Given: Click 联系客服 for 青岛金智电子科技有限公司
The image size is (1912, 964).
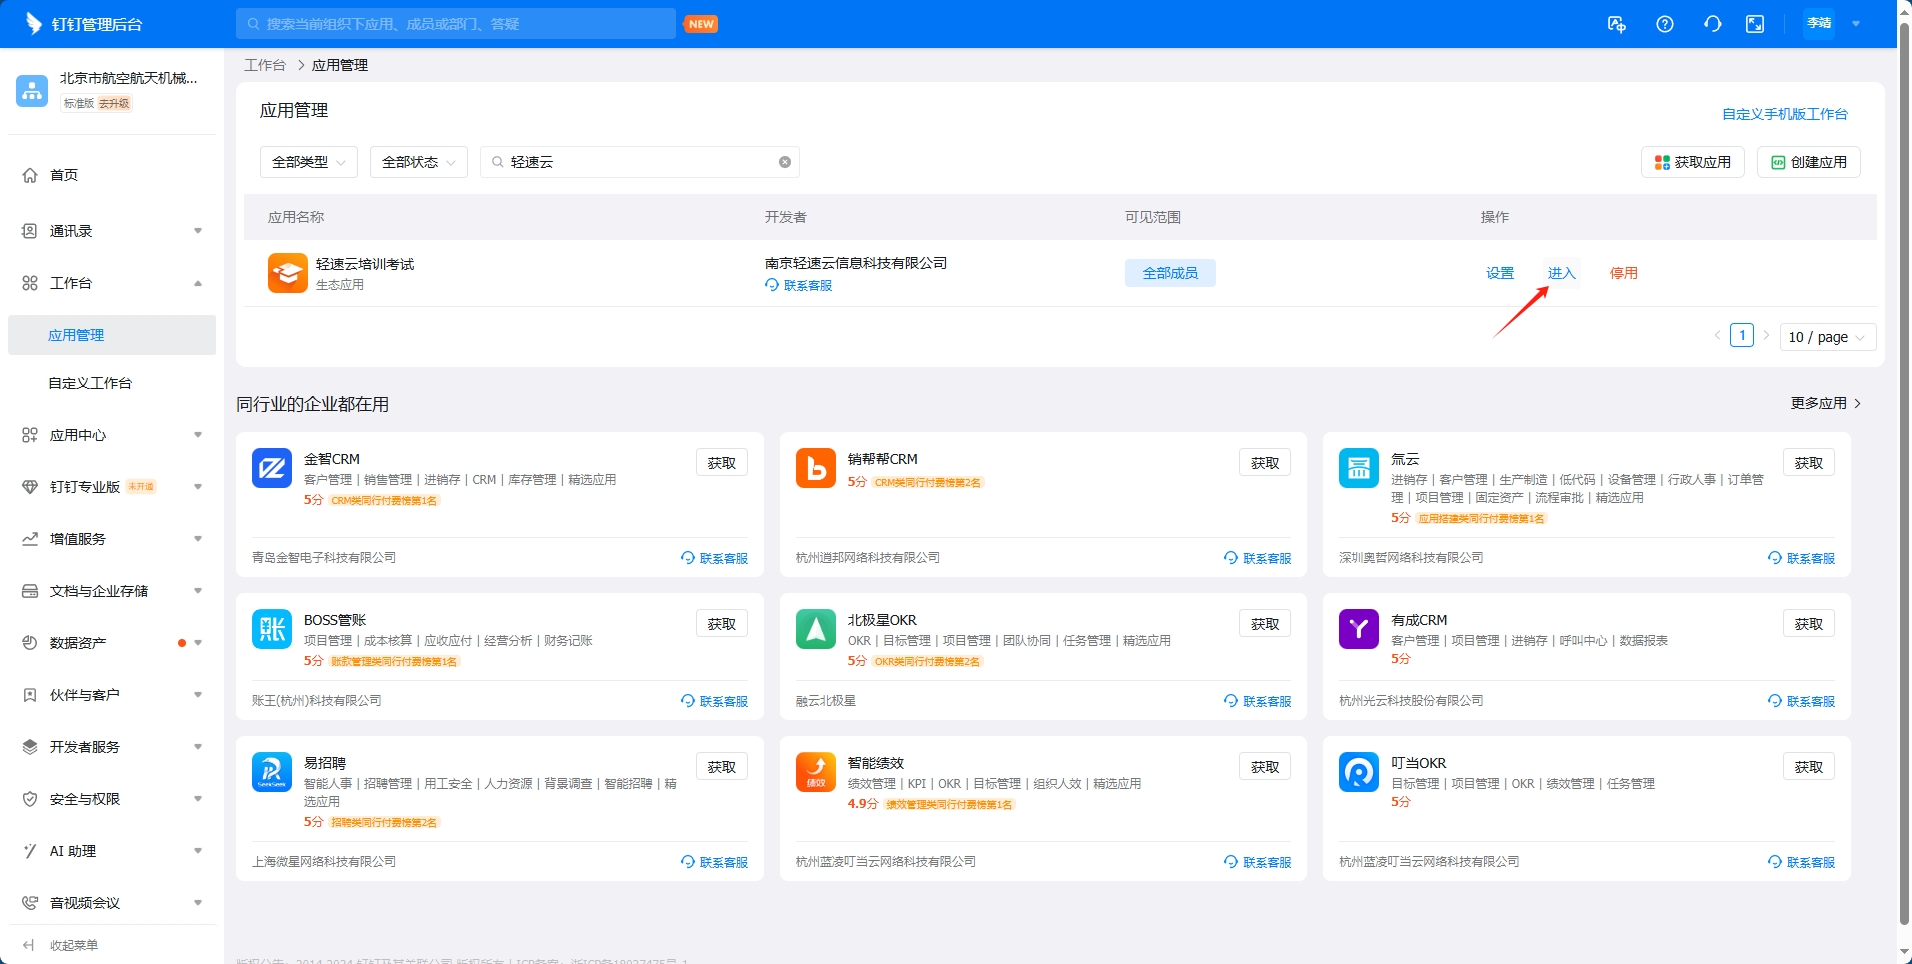Looking at the screenshot, I should [x=714, y=558].
